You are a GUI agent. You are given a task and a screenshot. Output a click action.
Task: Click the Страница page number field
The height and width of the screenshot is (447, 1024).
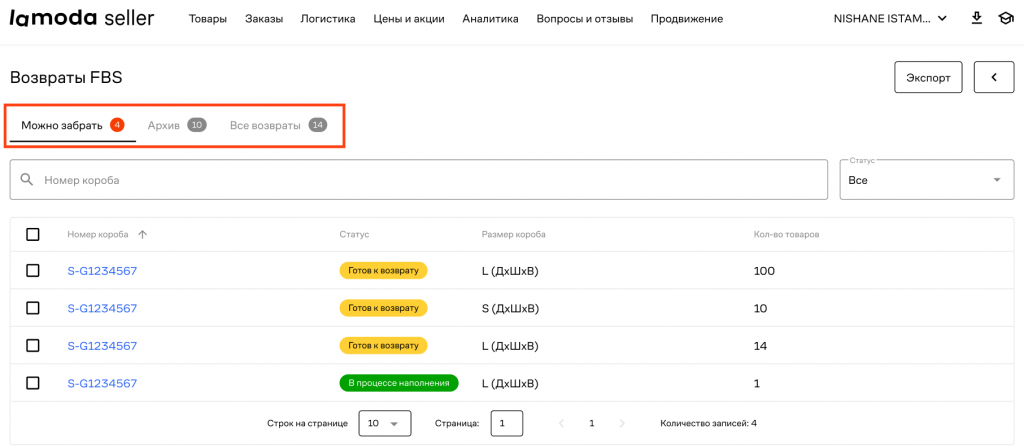point(506,423)
